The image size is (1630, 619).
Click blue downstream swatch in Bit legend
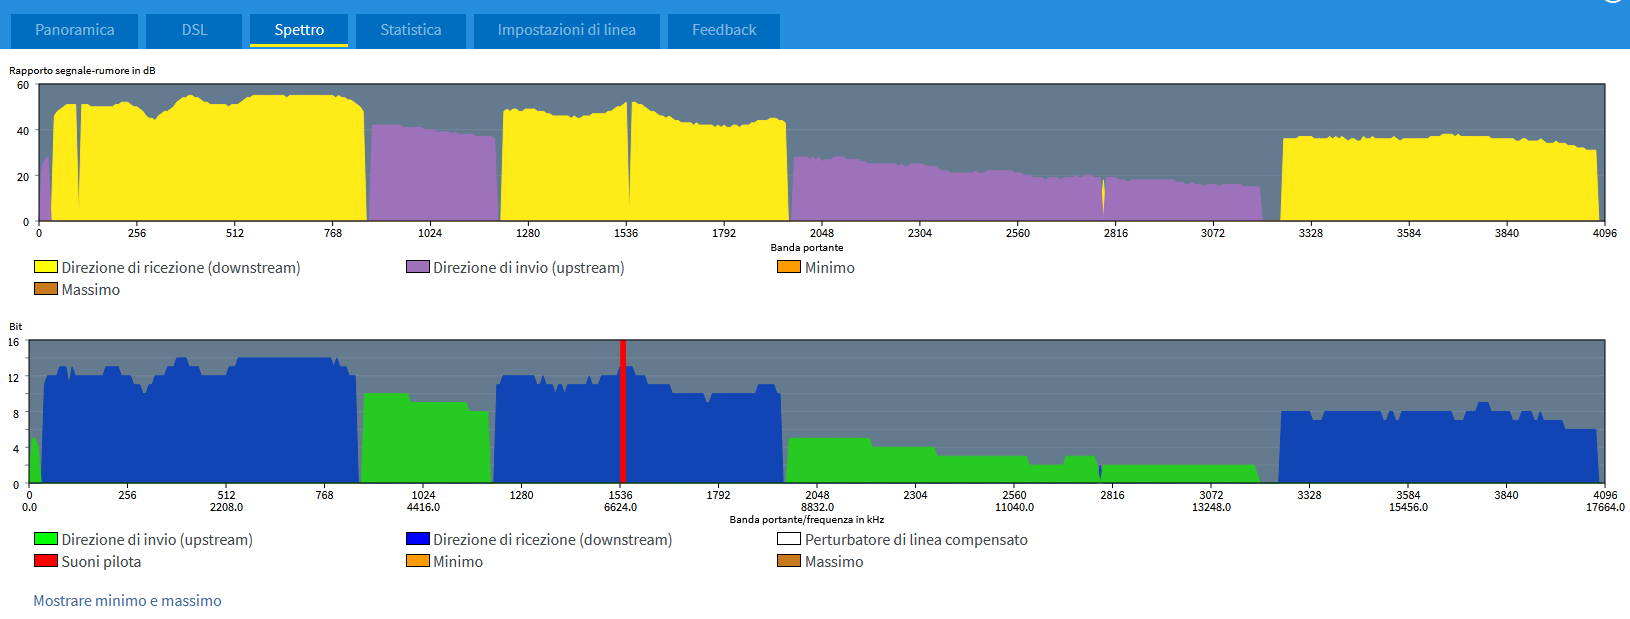pyautogui.click(x=418, y=539)
